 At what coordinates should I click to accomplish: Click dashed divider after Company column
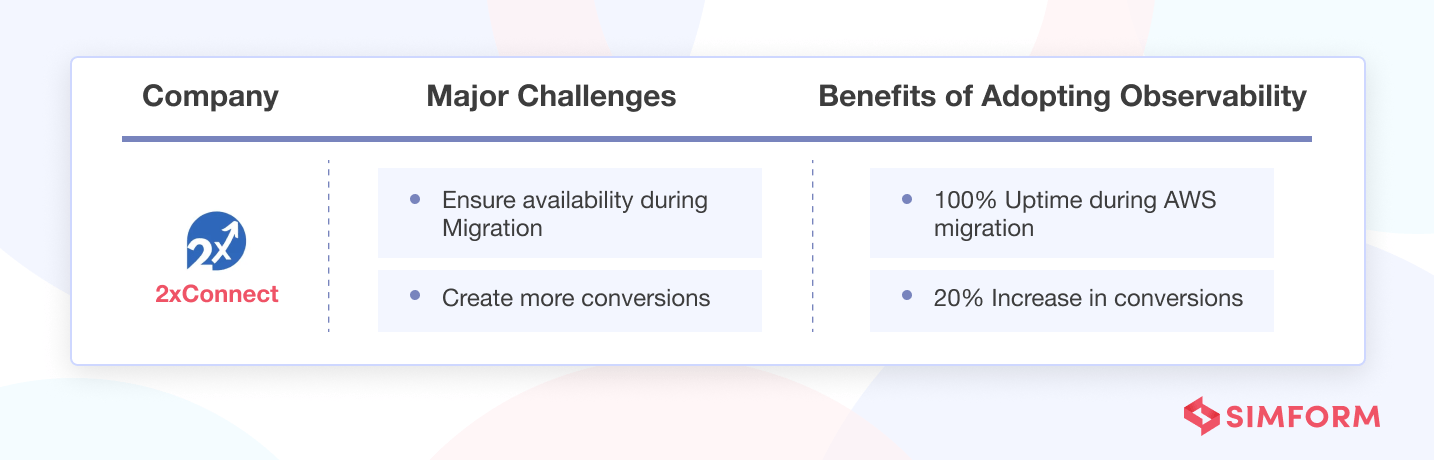[329, 246]
